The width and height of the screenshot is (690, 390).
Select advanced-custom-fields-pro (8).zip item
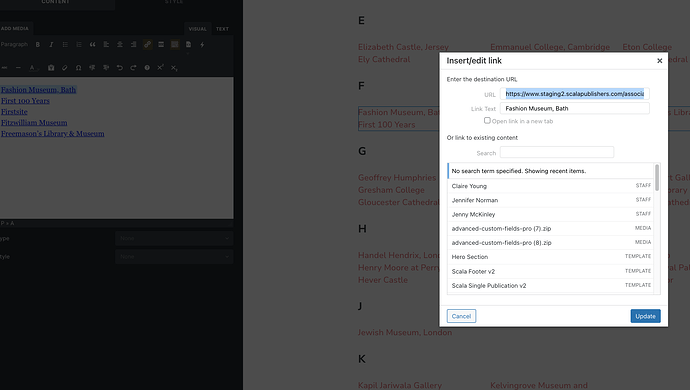pos(551,243)
